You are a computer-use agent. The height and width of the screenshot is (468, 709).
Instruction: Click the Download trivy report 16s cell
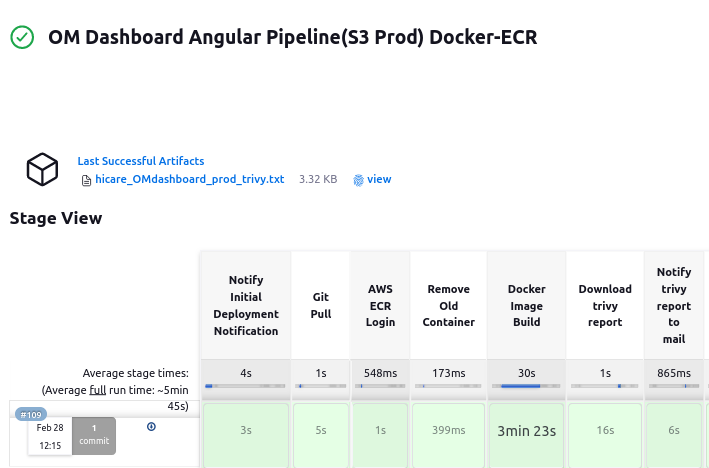click(x=605, y=431)
